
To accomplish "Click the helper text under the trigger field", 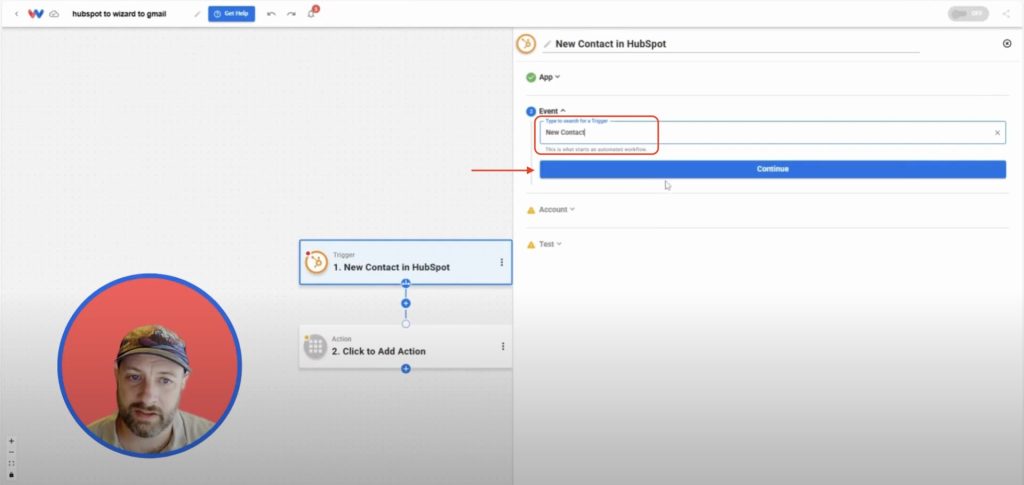I will pyautogui.click(x=596, y=149).
